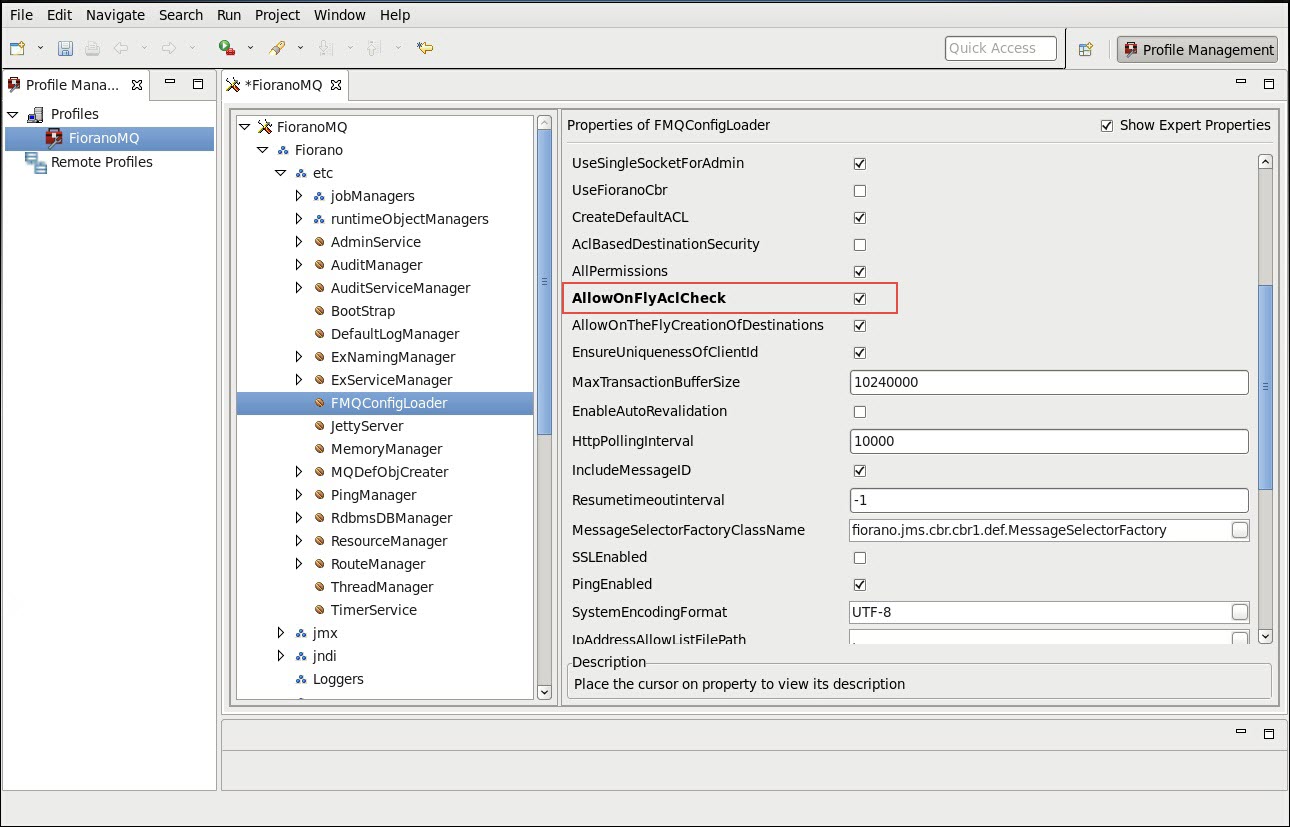Expand the RouteManager tree node
Viewport: 1290px width, 827px height.
point(299,565)
